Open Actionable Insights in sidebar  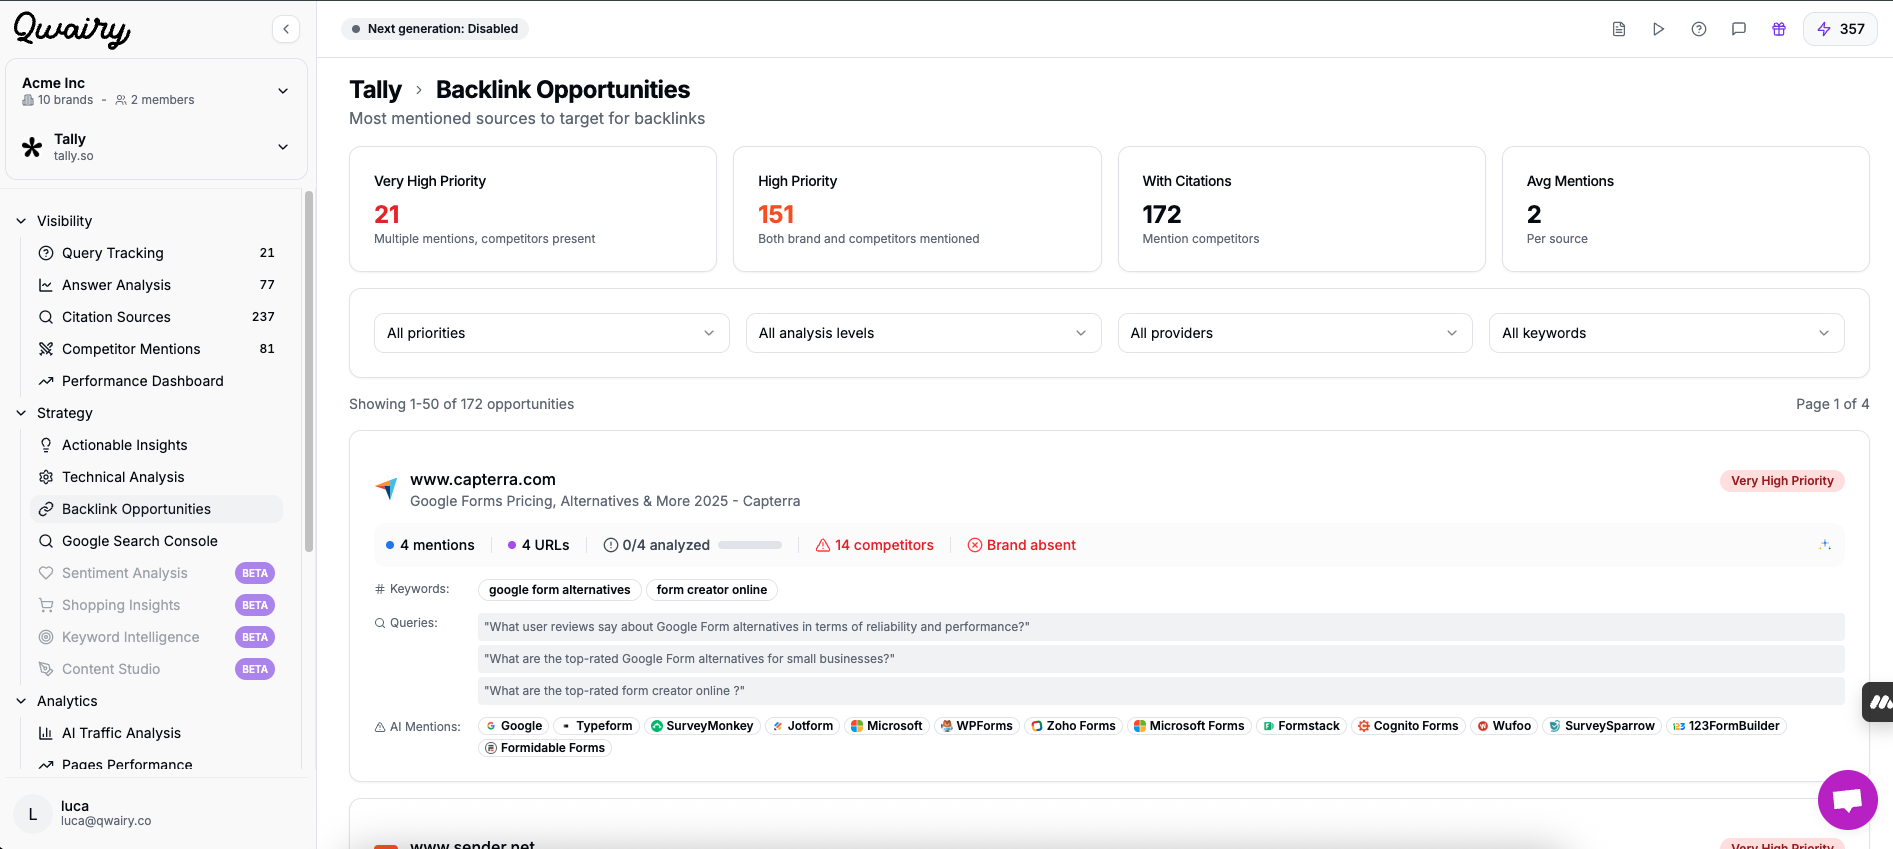point(156,445)
